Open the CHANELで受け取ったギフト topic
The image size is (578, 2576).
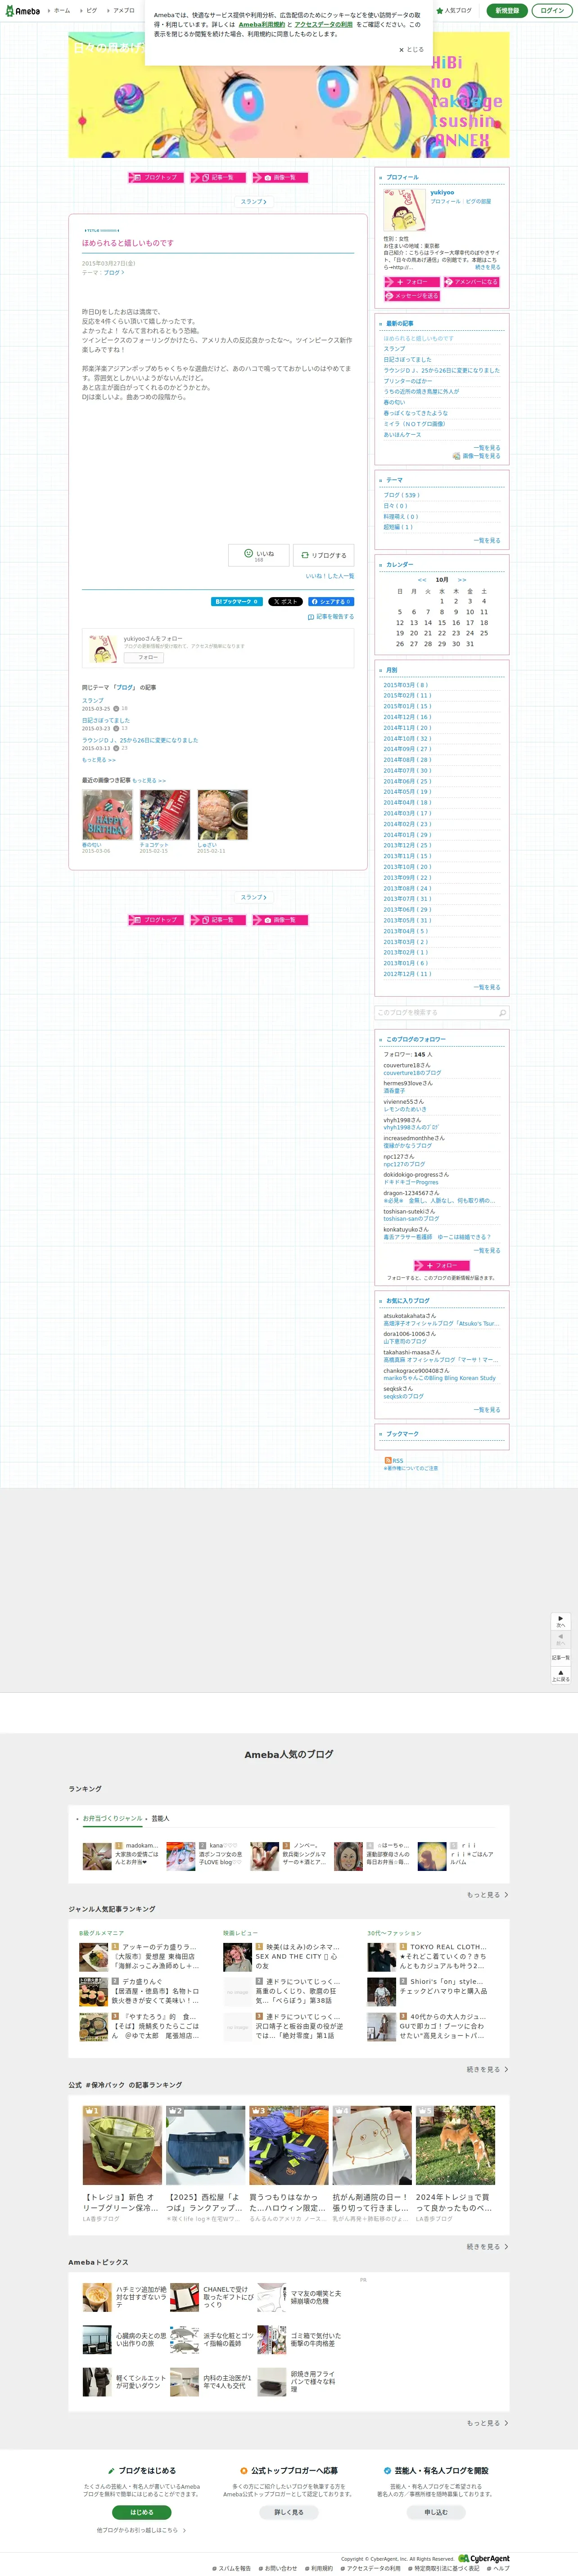213,2297
